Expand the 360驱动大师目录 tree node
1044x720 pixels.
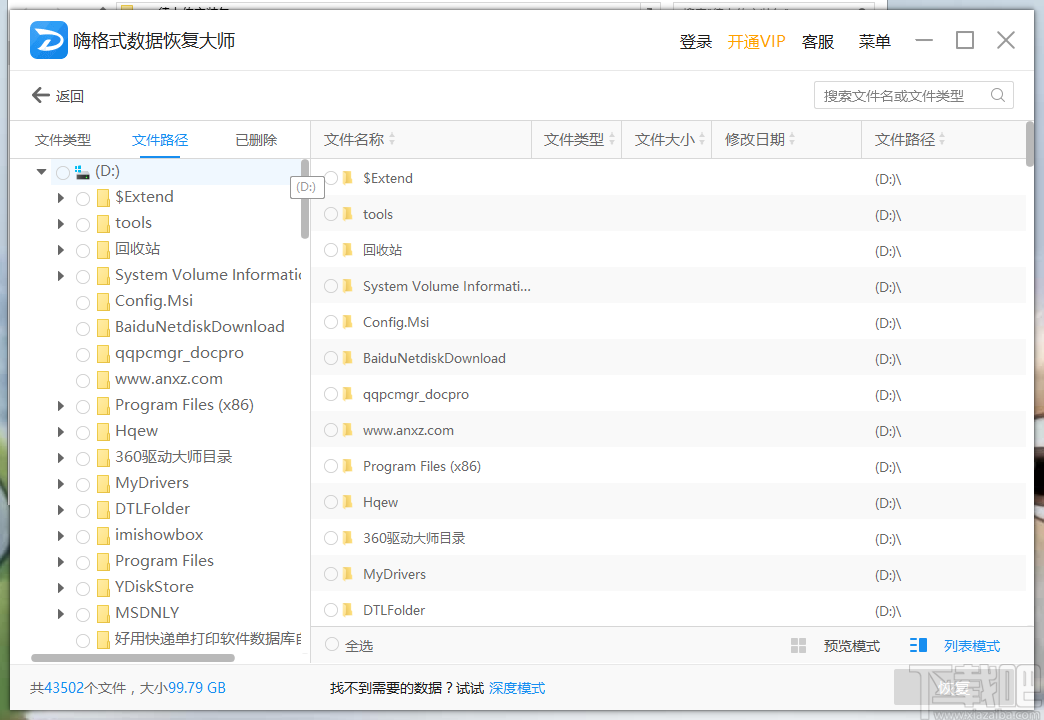pos(61,458)
